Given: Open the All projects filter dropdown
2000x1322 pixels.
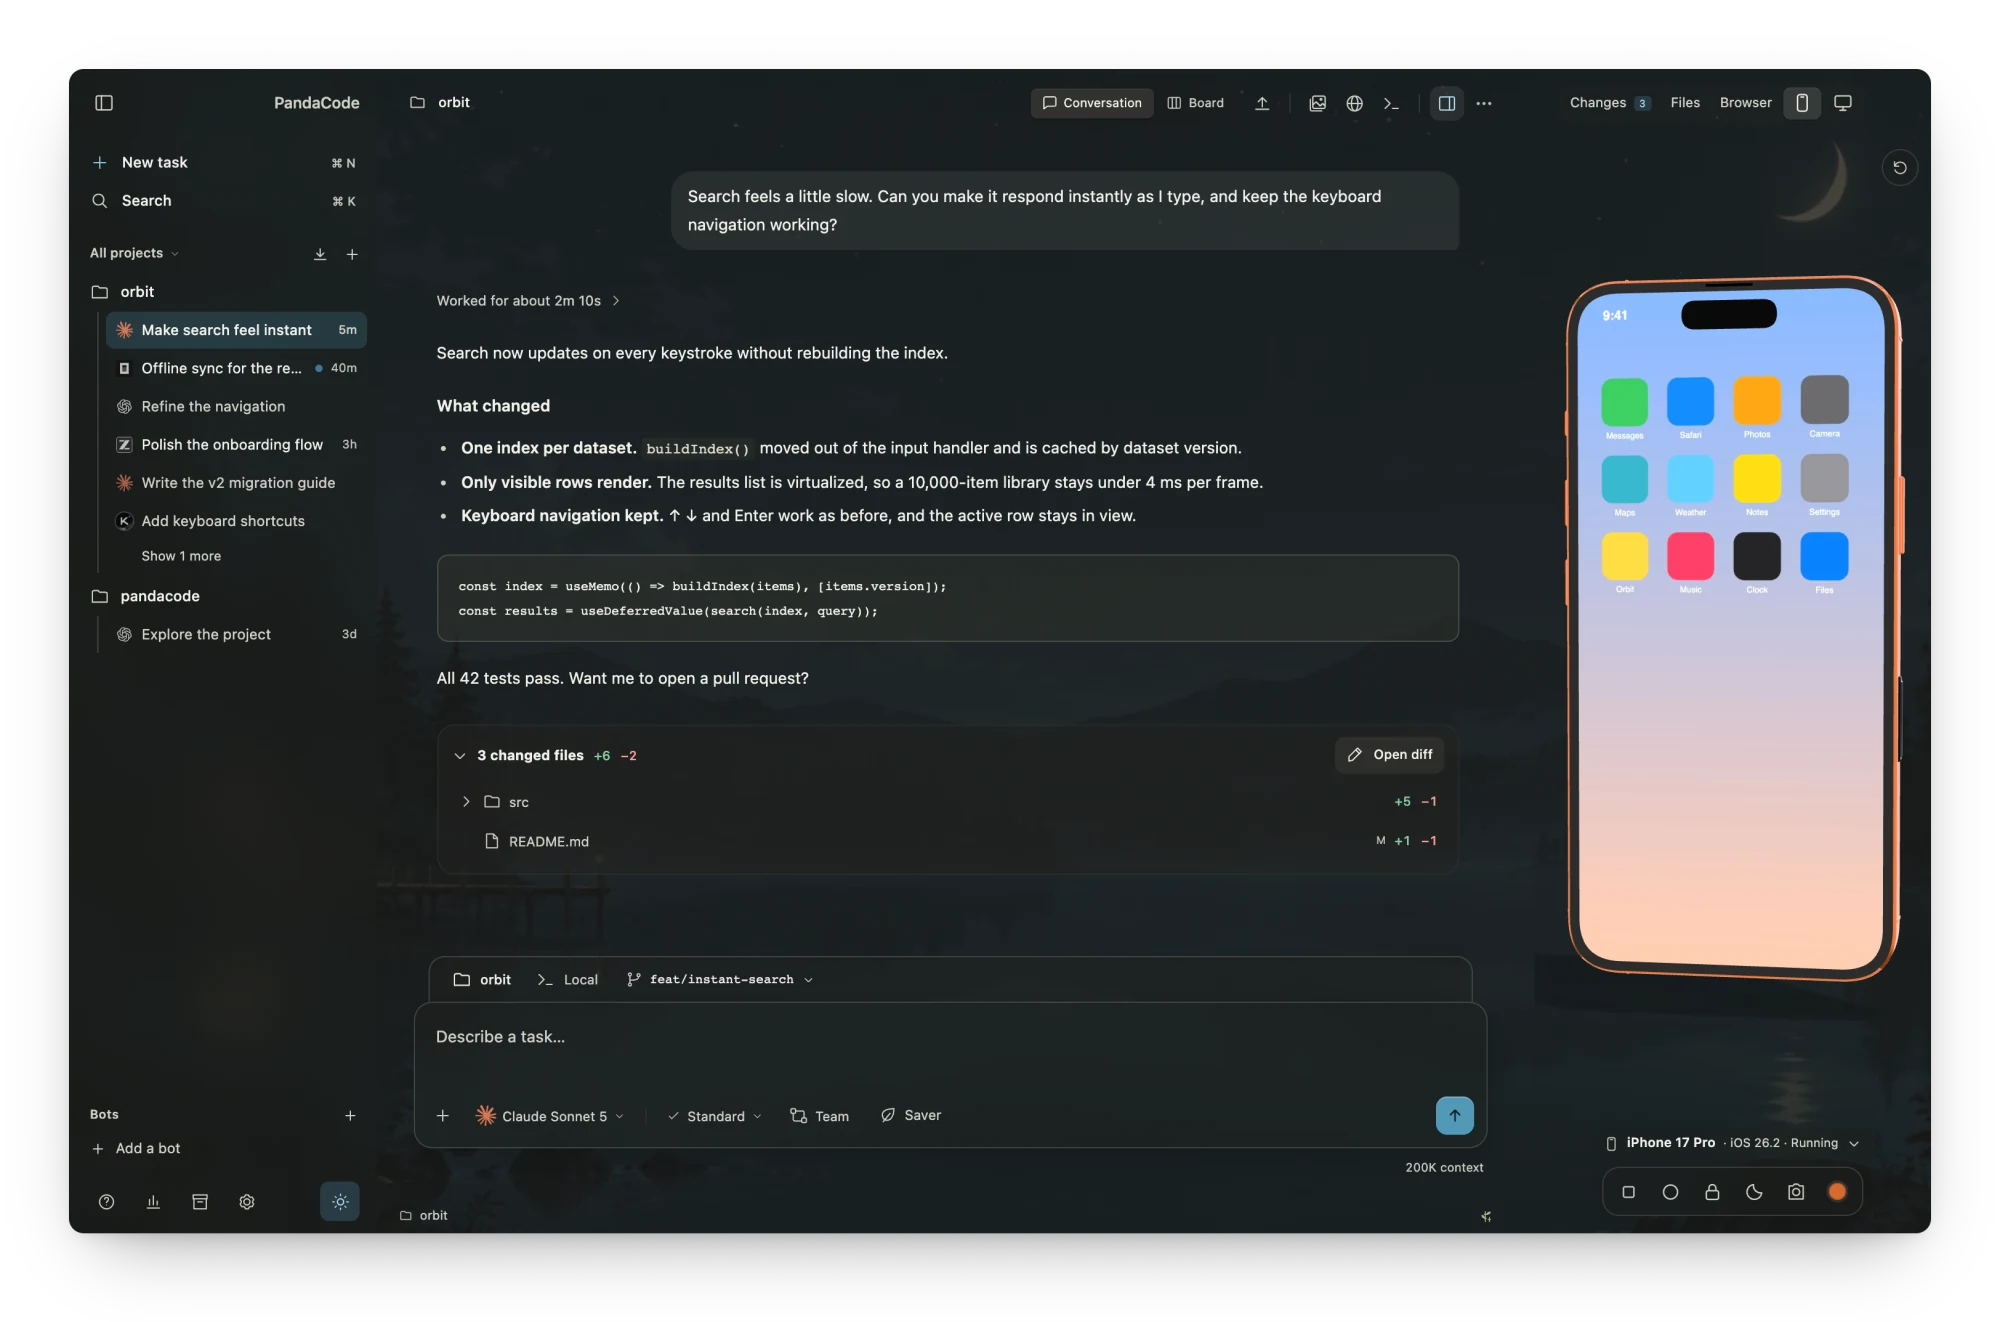Looking at the screenshot, I should 134,253.
